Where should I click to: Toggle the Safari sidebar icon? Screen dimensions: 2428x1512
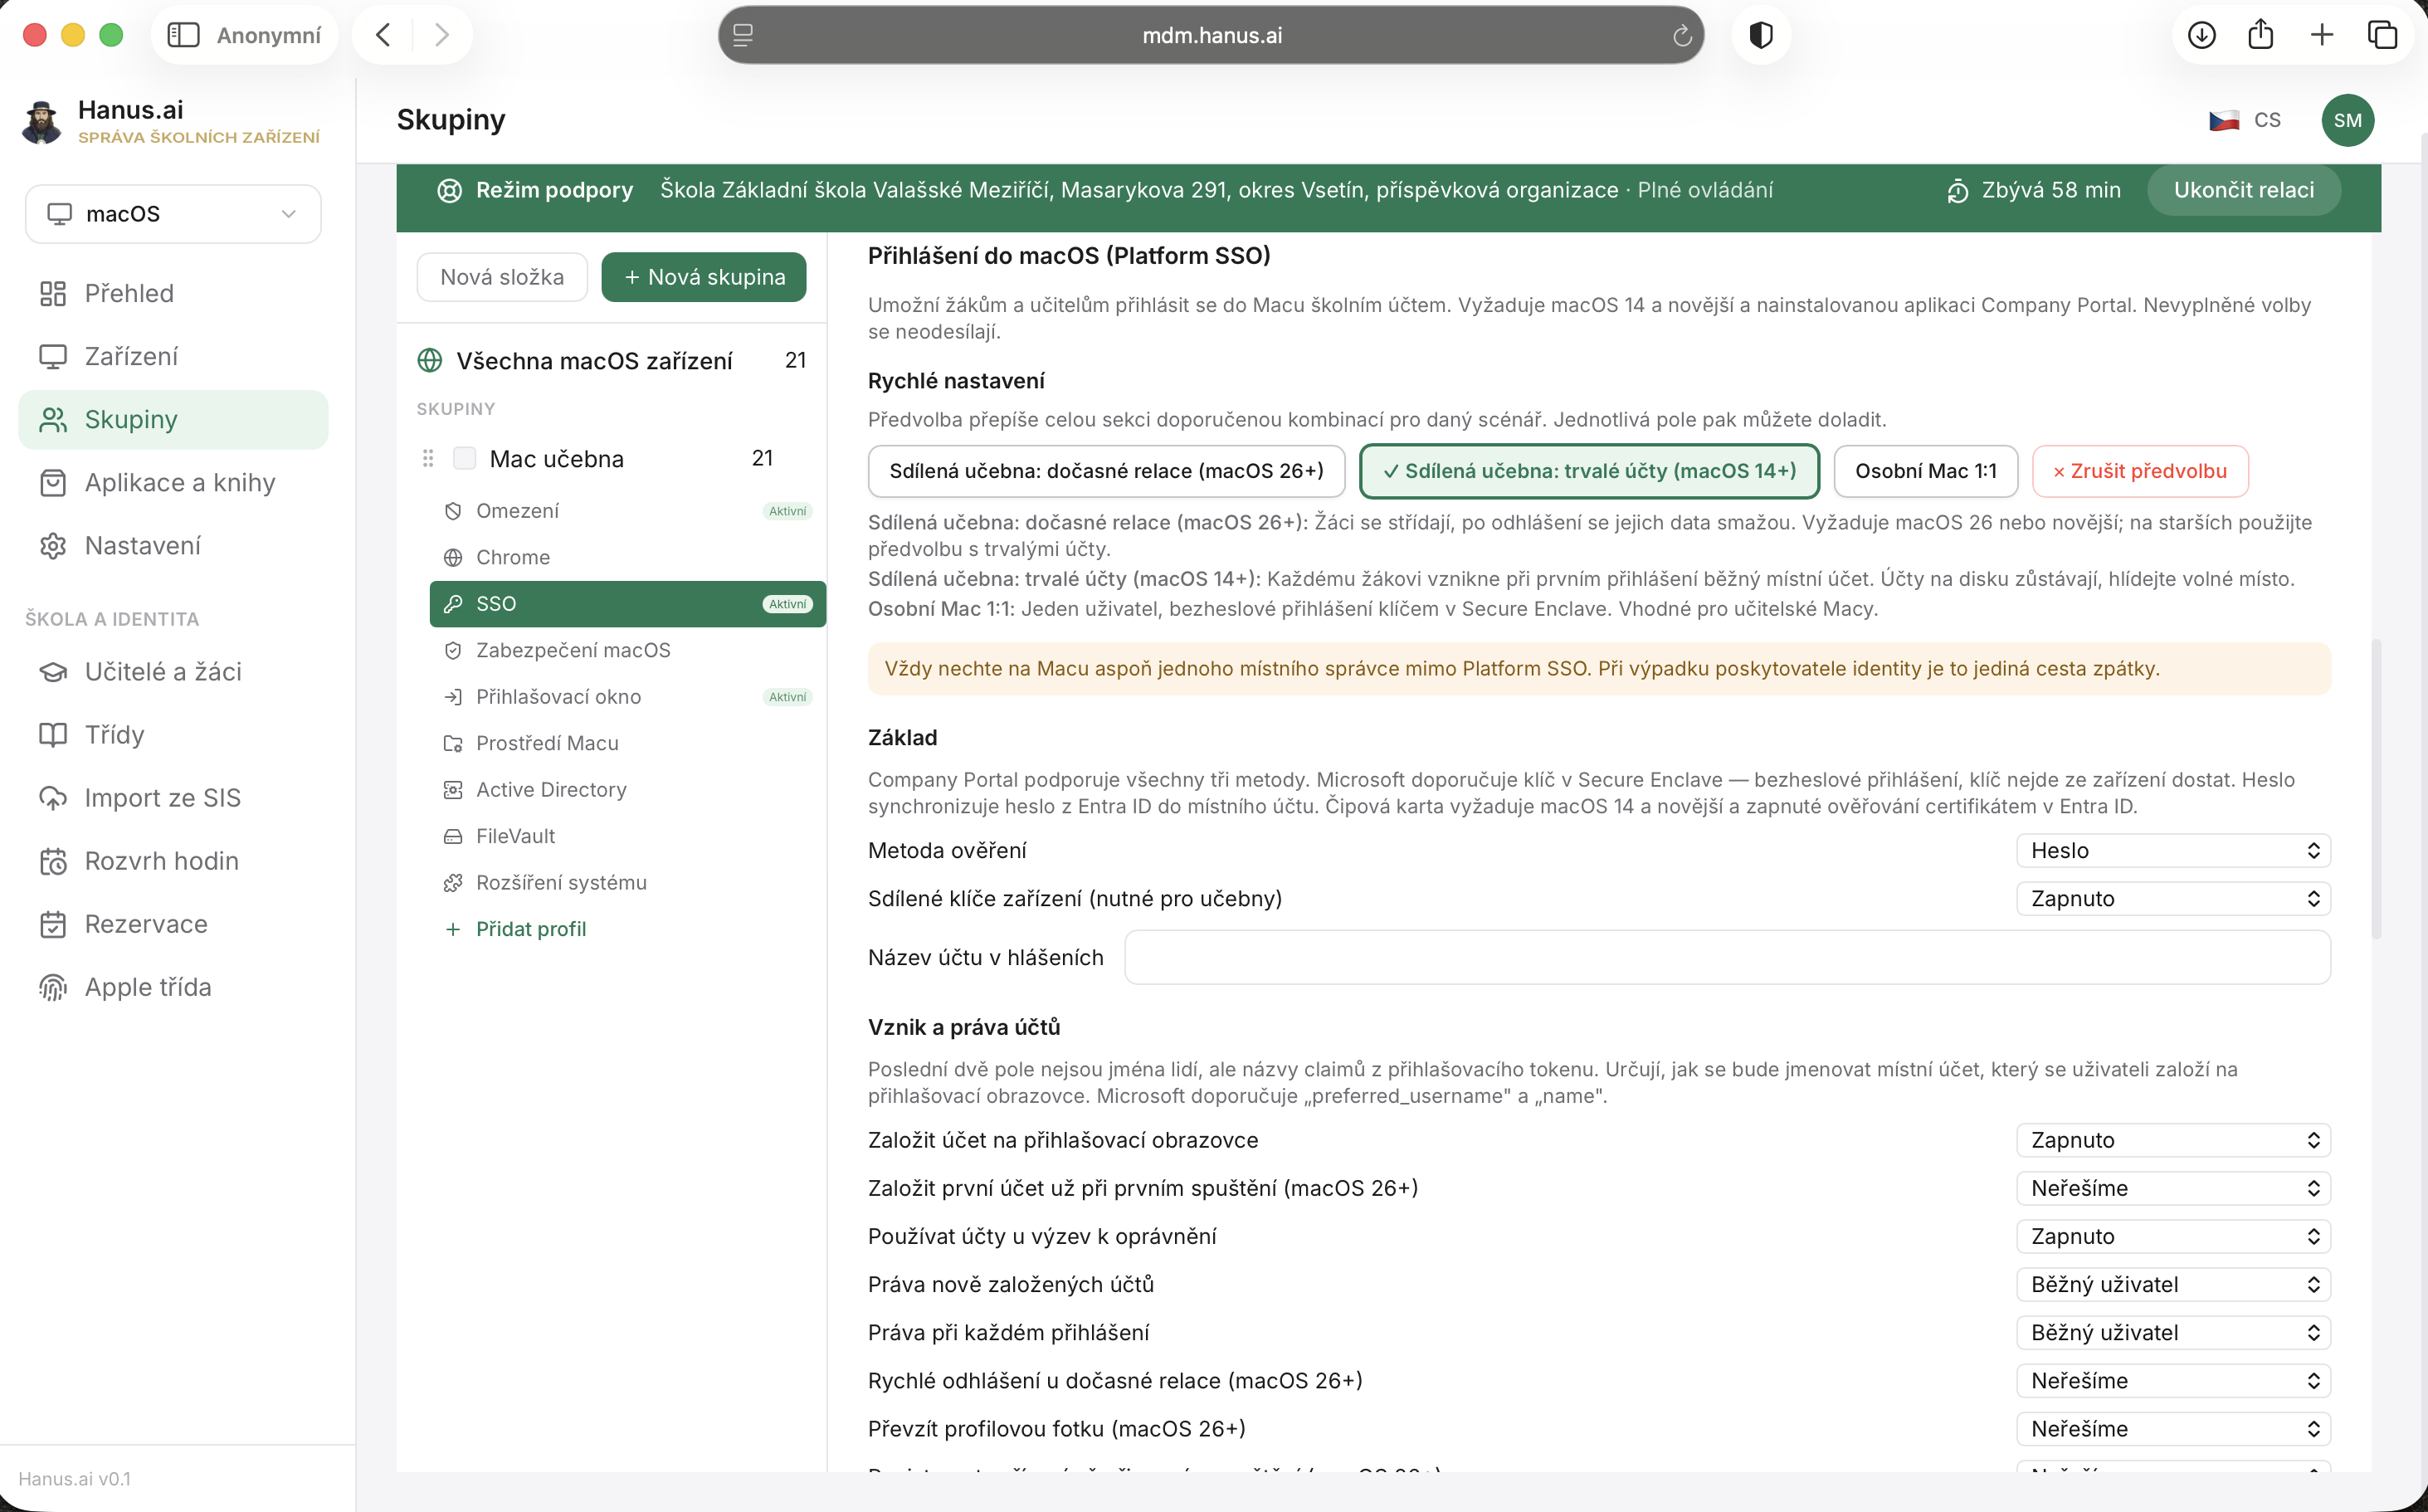point(183,35)
